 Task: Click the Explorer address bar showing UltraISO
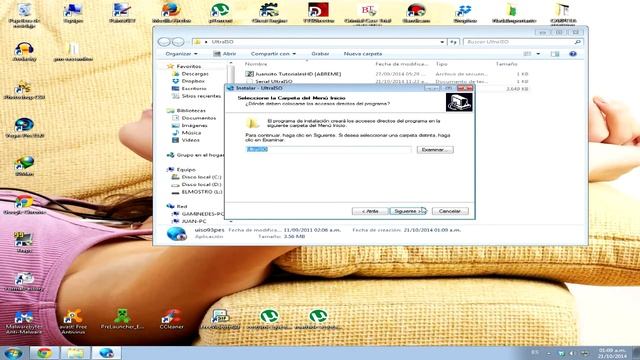318,42
